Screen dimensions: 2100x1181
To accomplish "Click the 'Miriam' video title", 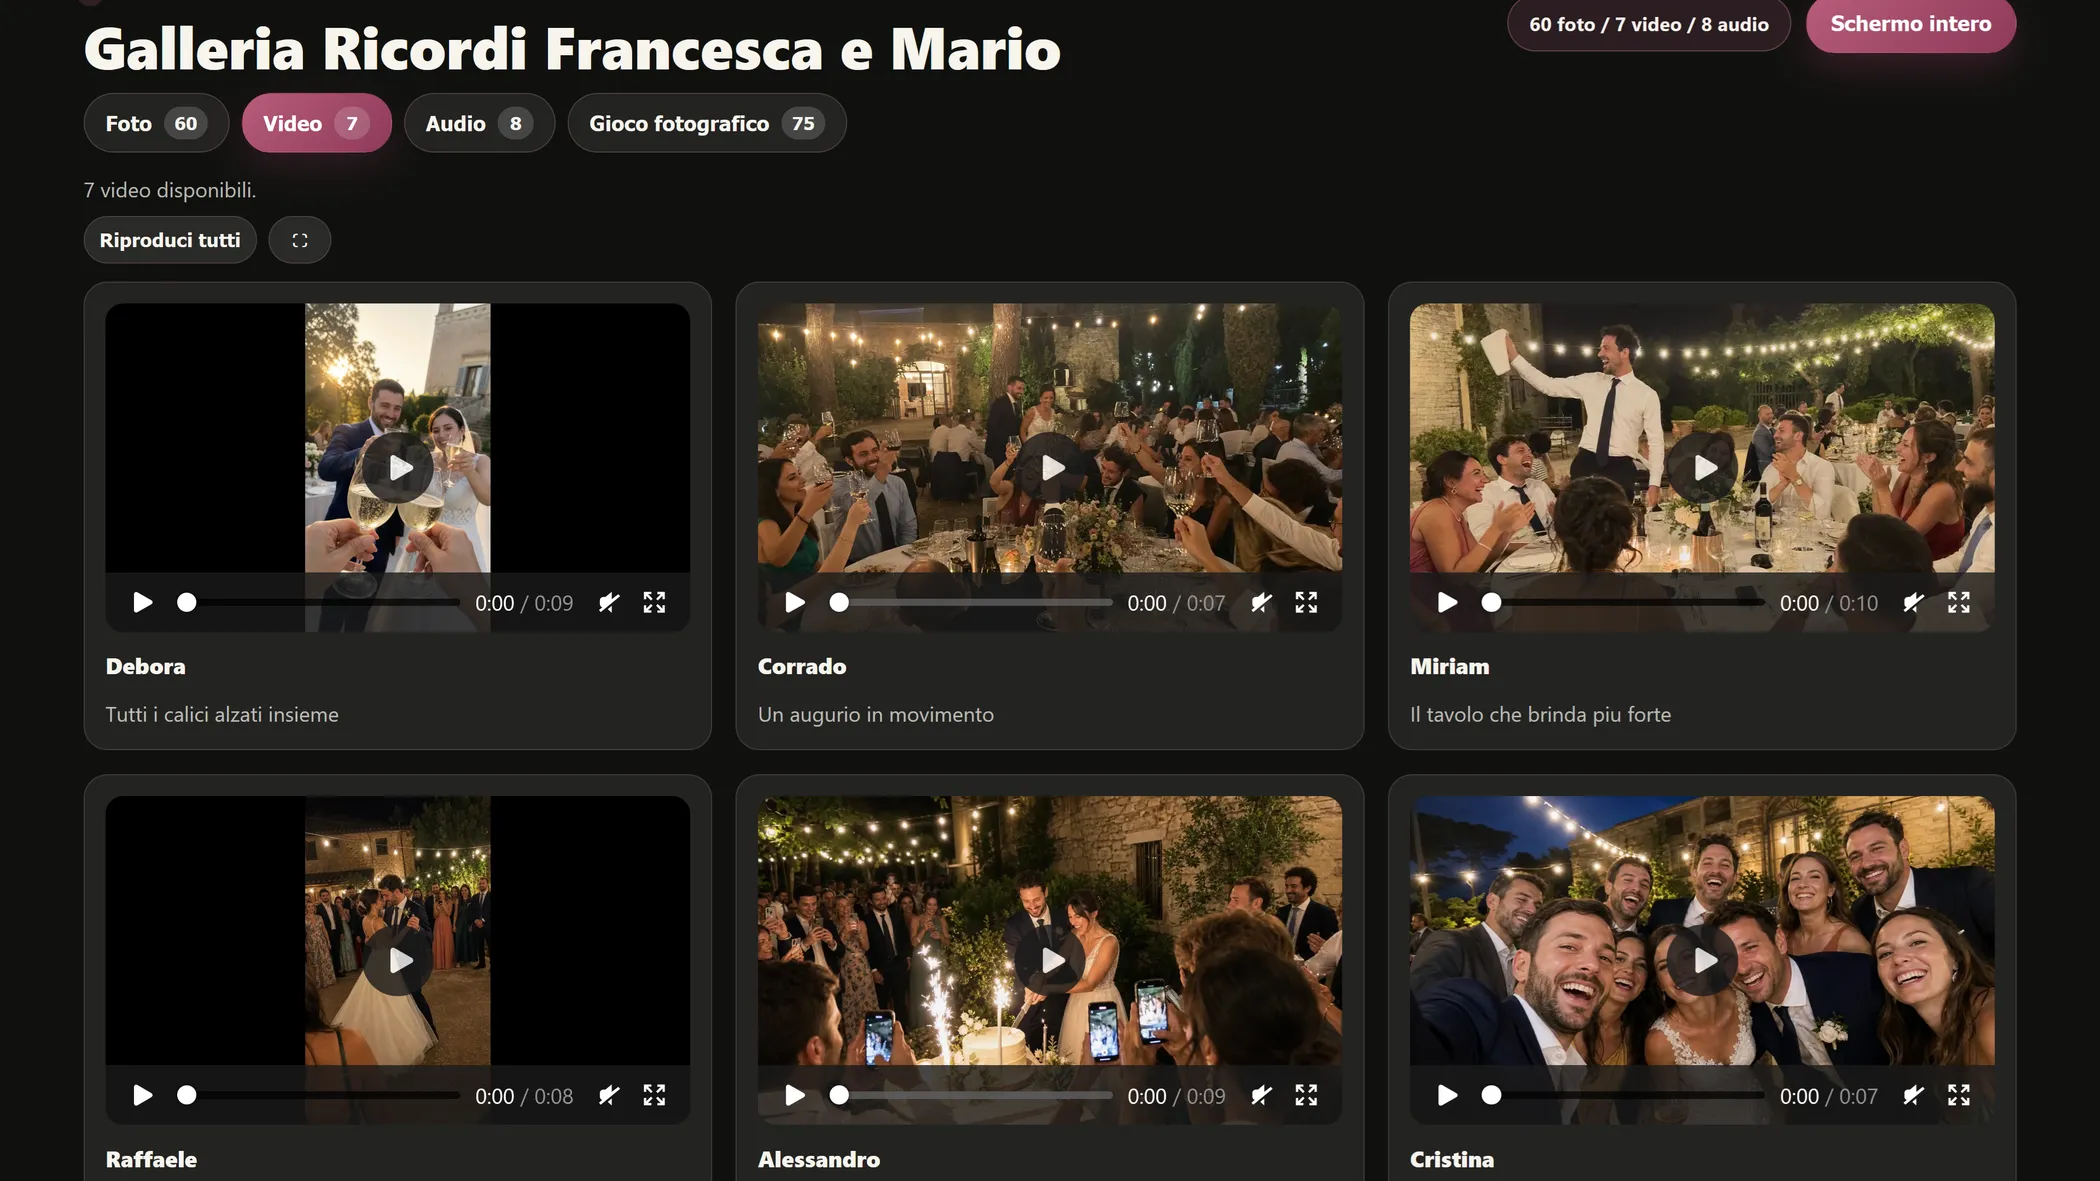I will (1449, 666).
